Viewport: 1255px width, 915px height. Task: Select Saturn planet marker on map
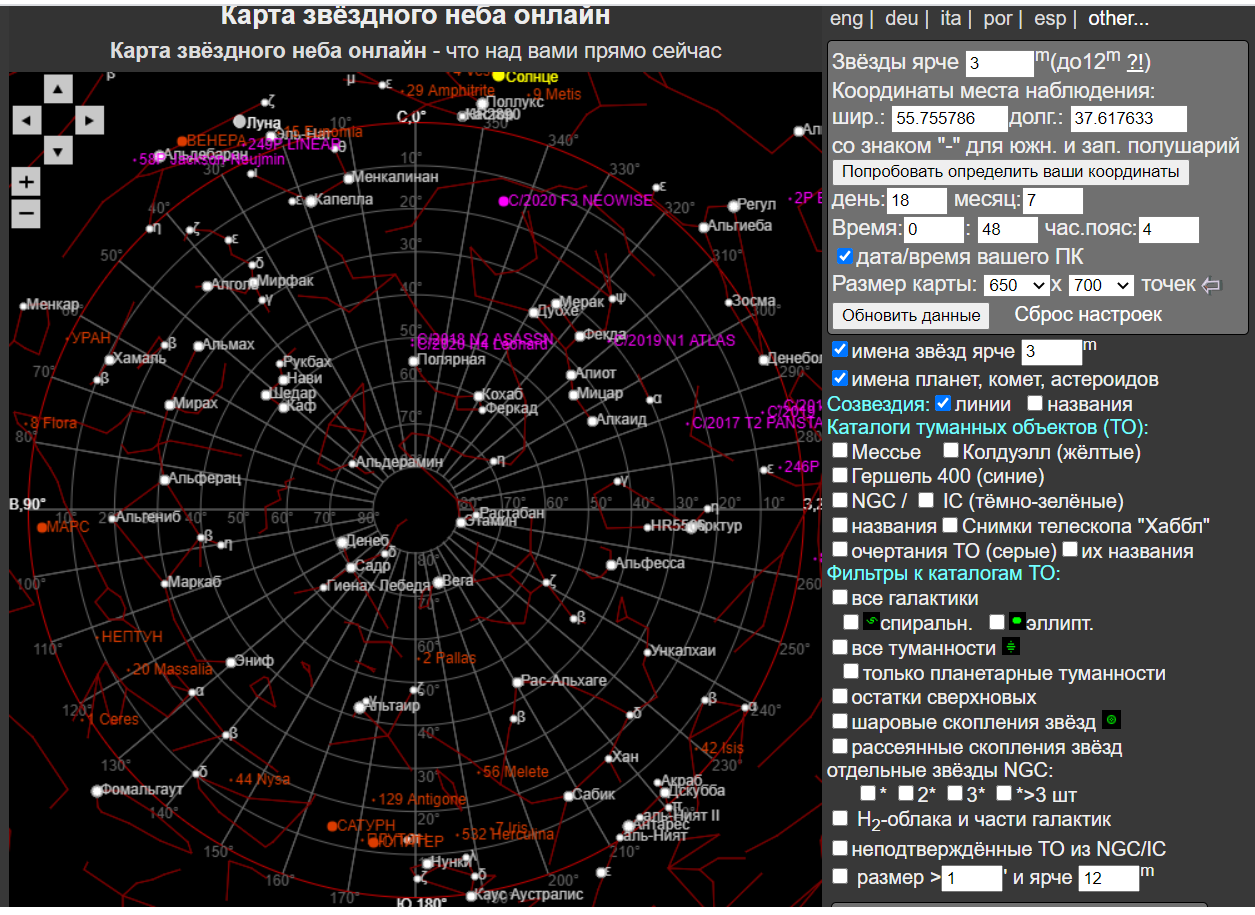tap(332, 826)
